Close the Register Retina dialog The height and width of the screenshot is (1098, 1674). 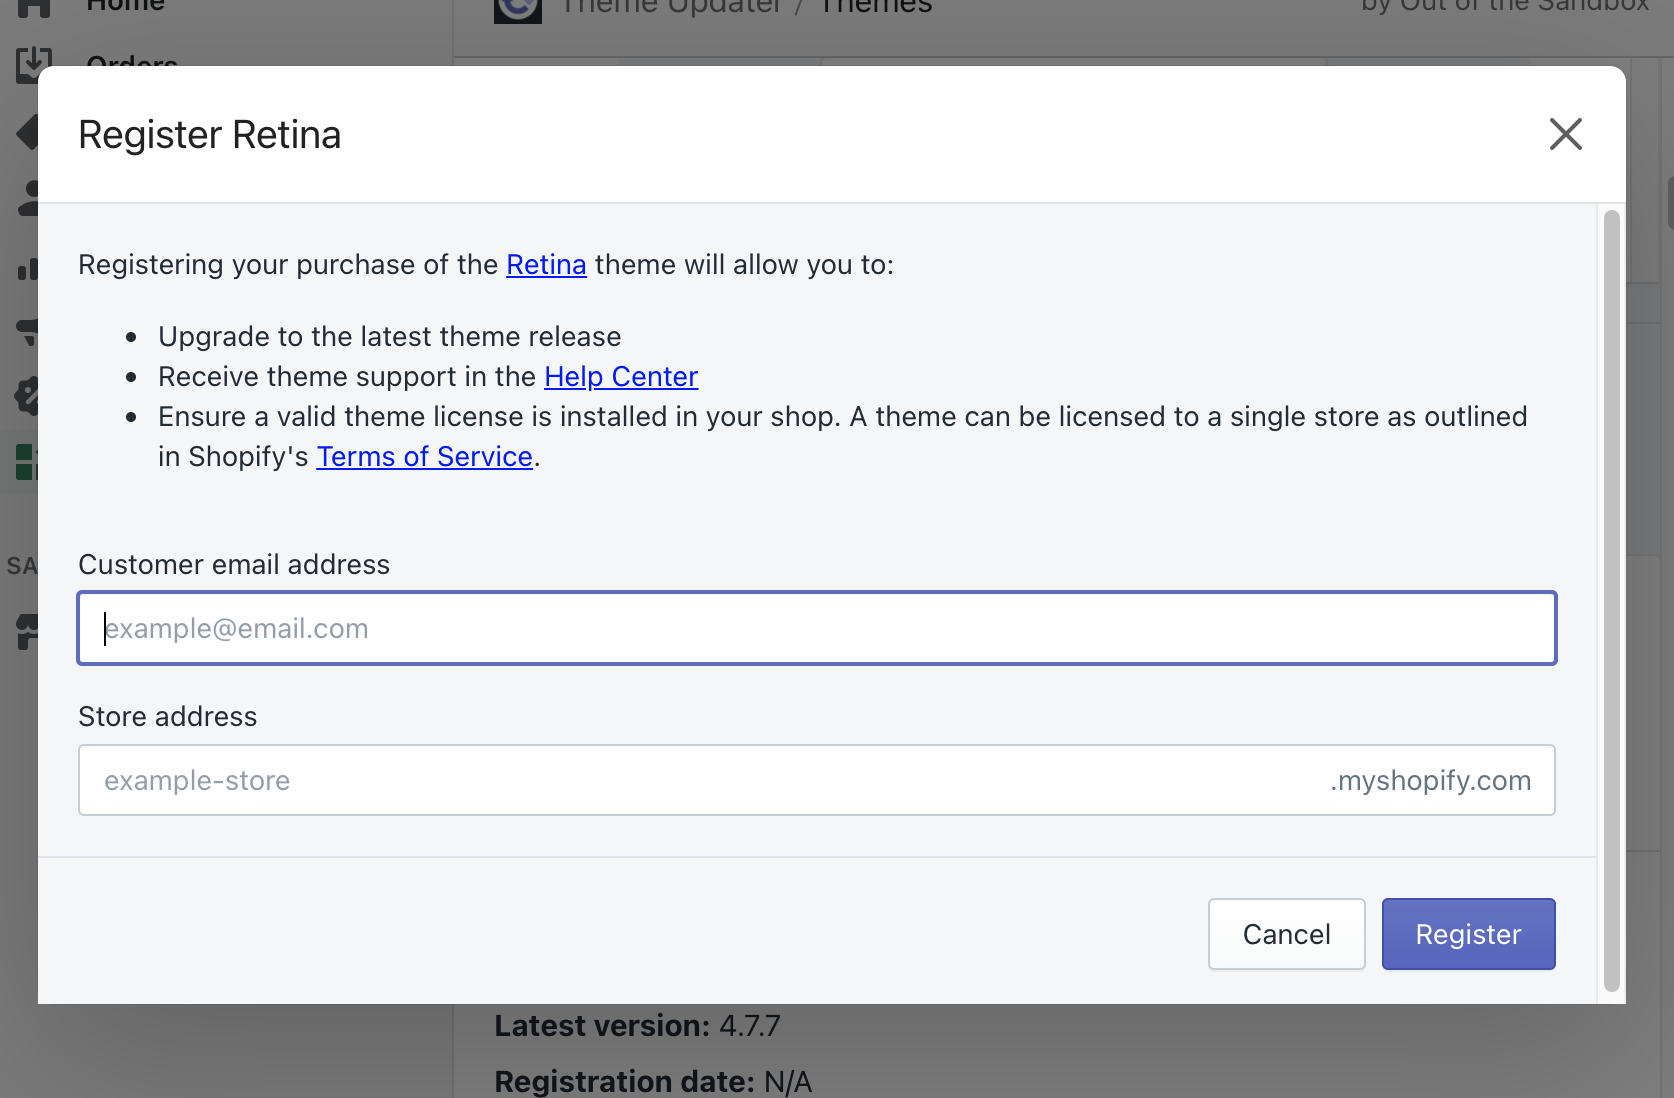1565,134
